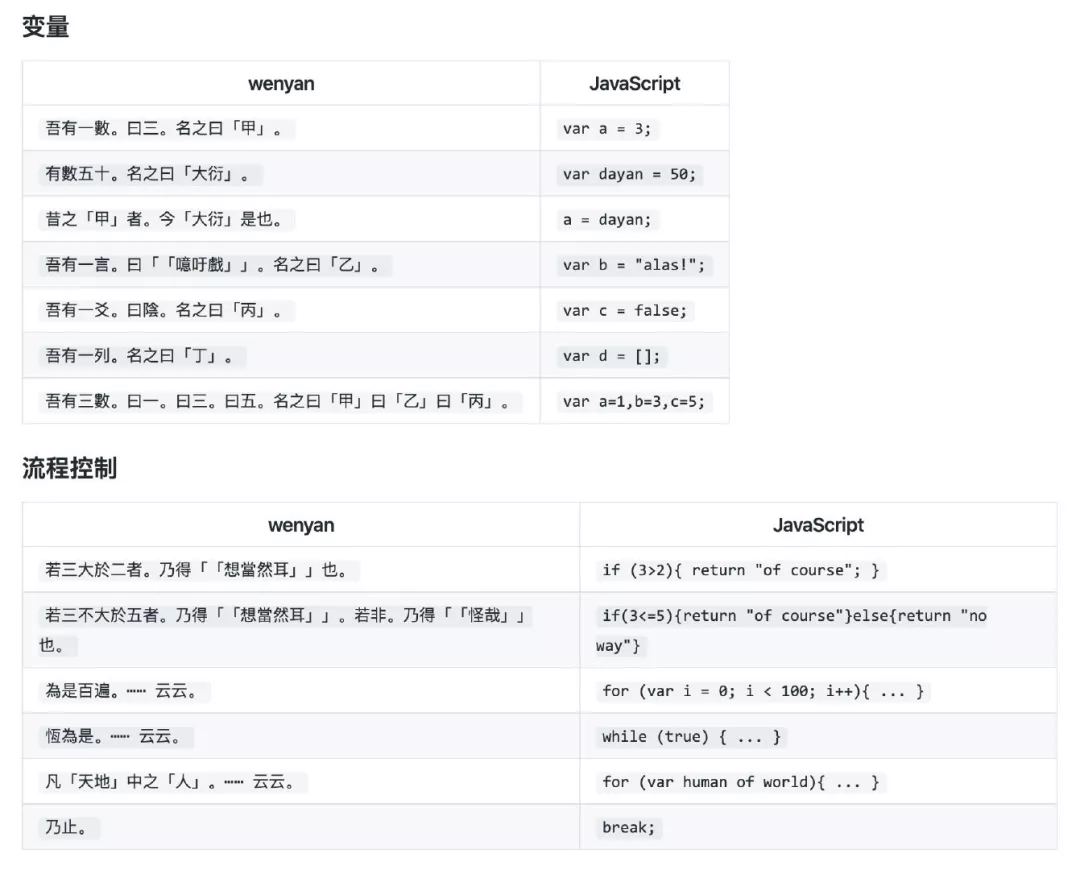Click the 变量 section heading
The image size is (1080, 870).
(x=45, y=27)
